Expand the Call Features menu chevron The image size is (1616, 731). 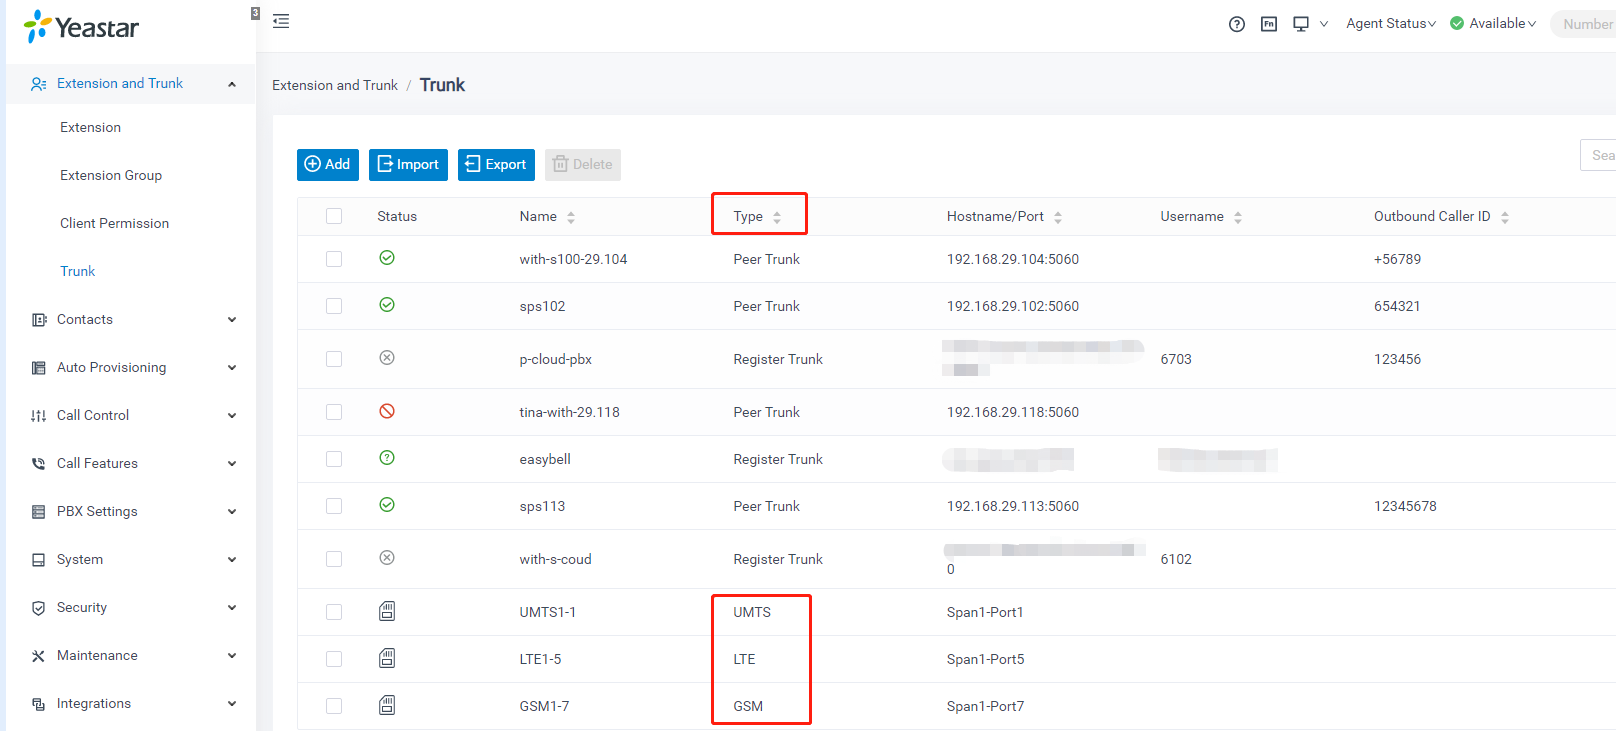(232, 464)
